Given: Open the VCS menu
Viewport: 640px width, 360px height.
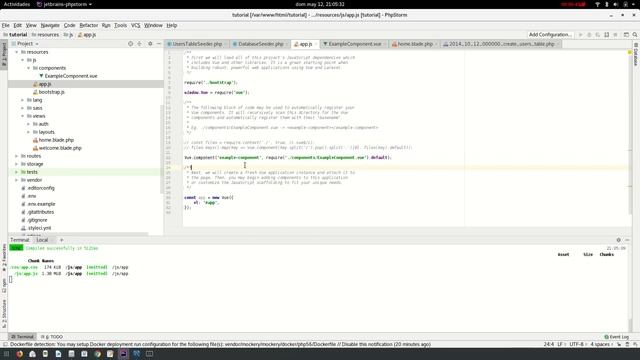Looking at the screenshot, I should (136, 25).
